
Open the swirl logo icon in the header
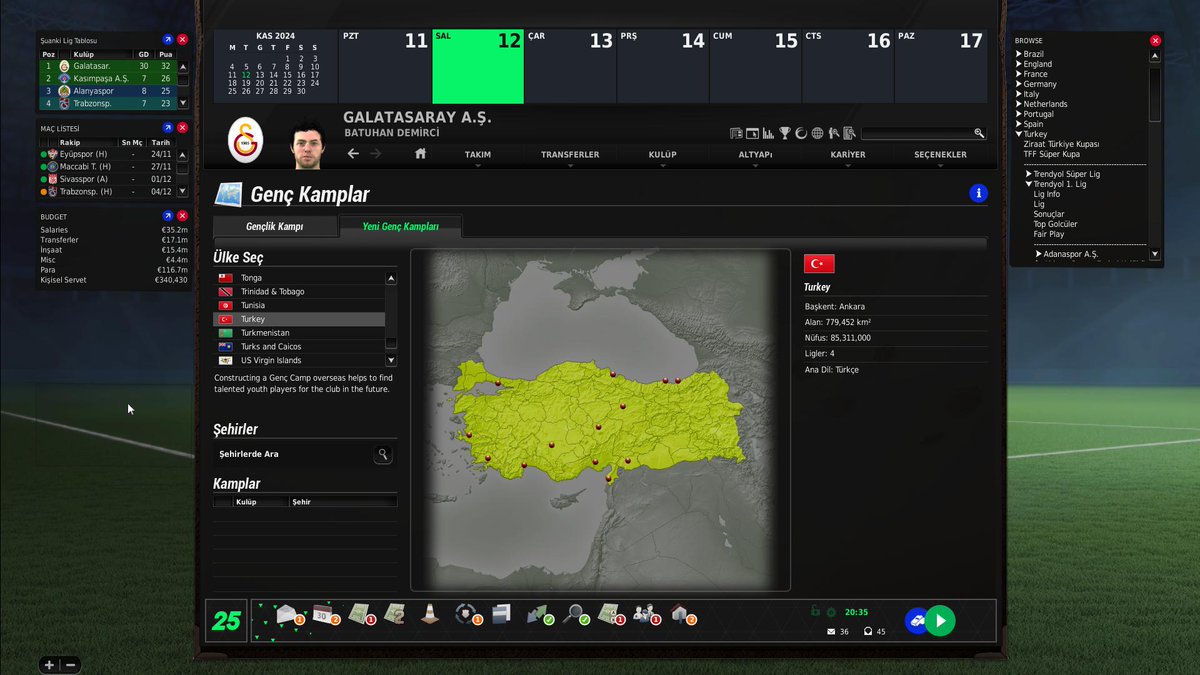pyautogui.click(x=801, y=133)
